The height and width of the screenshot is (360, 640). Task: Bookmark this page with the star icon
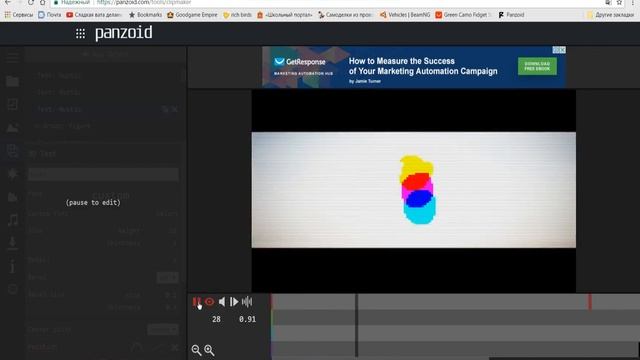[x=619, y=2]
